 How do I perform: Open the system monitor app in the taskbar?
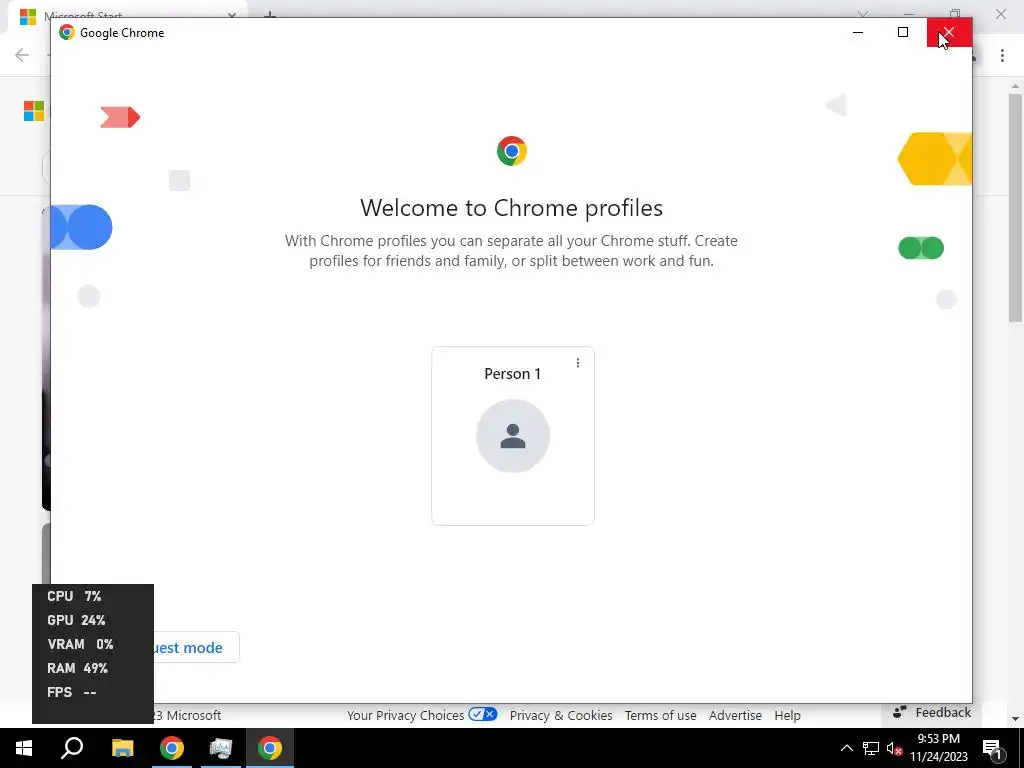(221, 748)
